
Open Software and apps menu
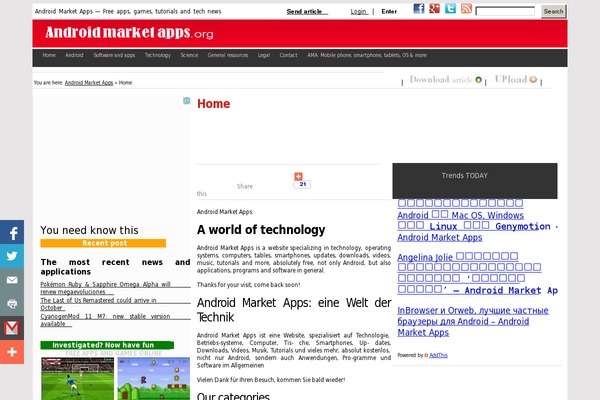[x=114, y=55]
